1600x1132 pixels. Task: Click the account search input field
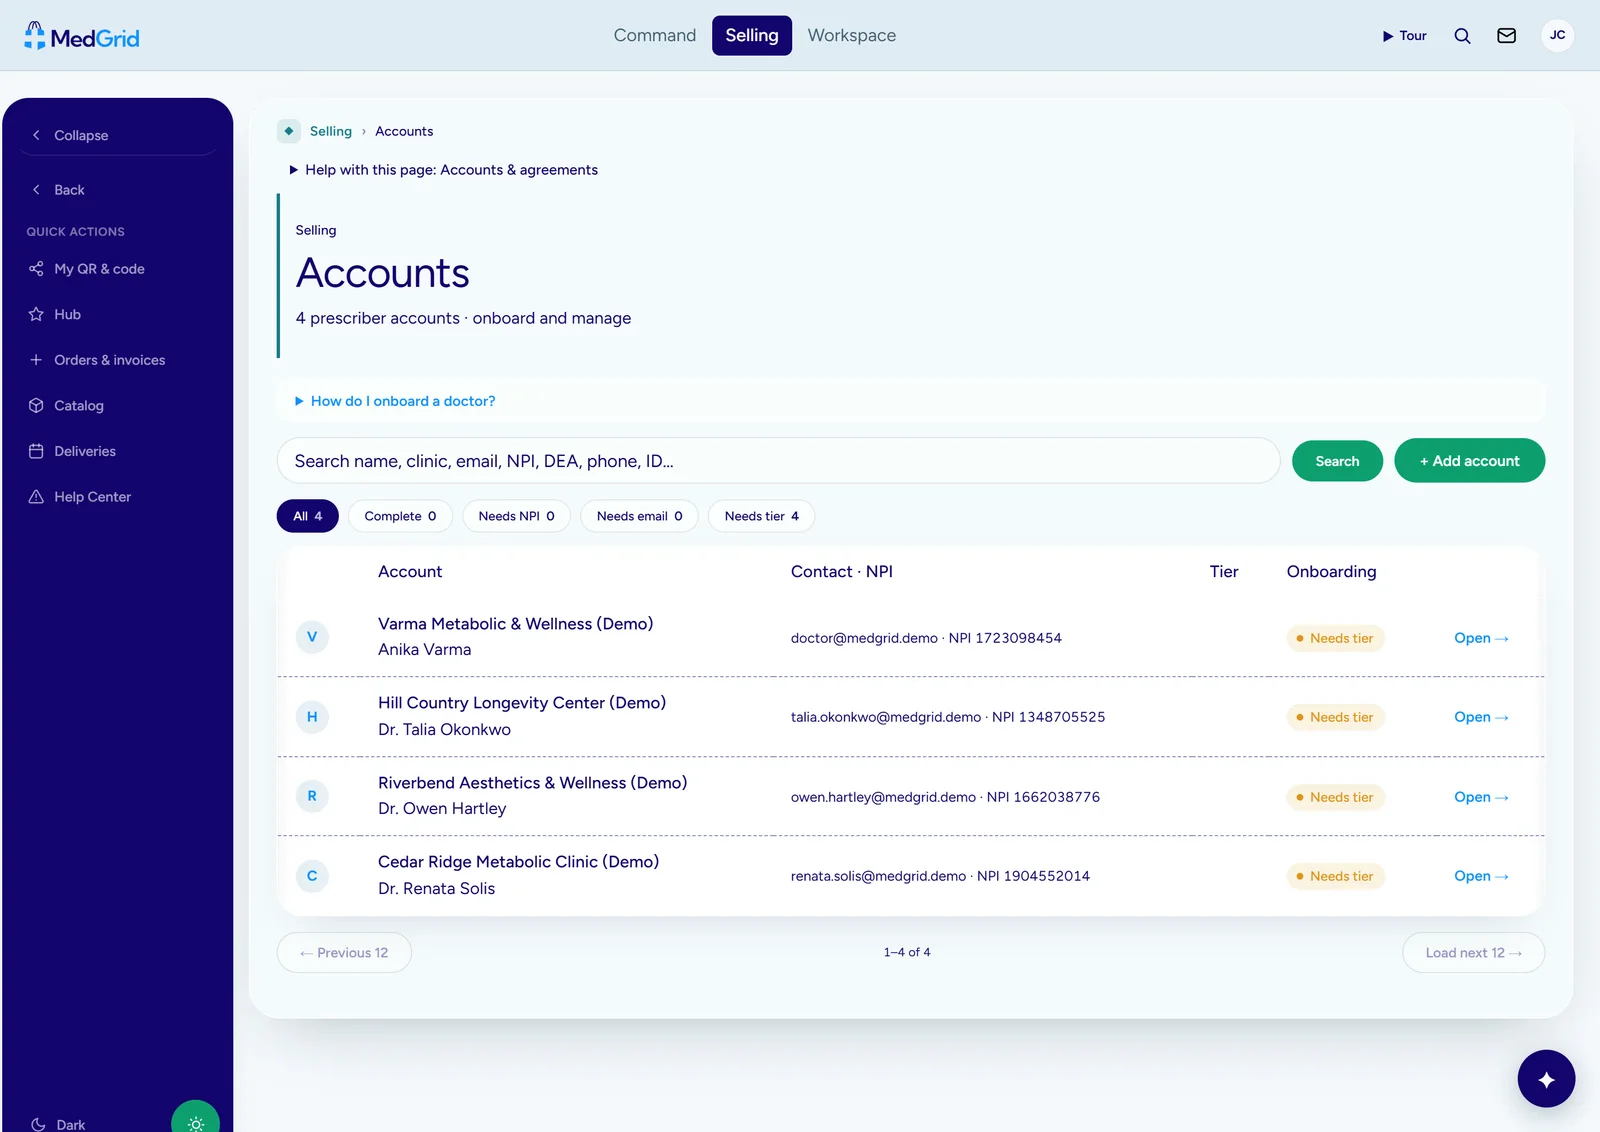(x=778, y=461)
